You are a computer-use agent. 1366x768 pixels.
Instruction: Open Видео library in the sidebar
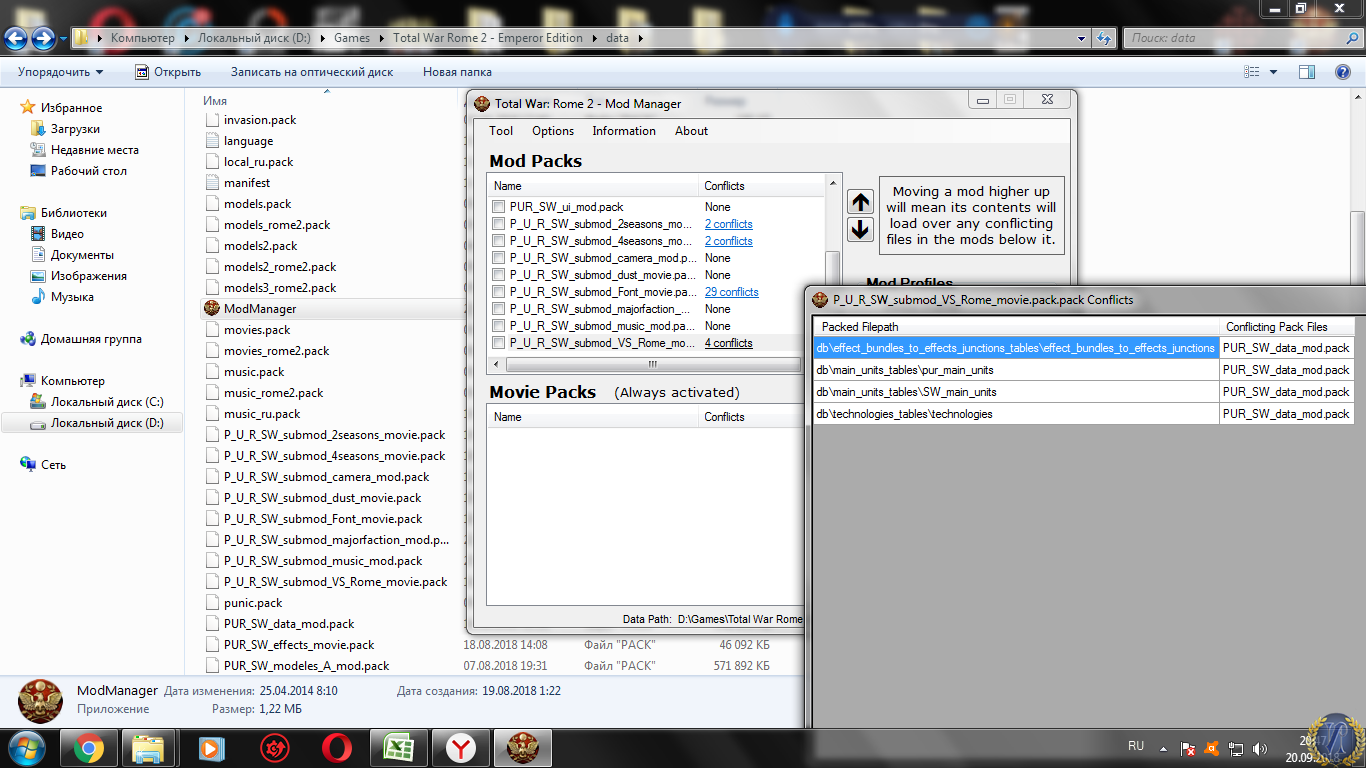click(67, 234)
